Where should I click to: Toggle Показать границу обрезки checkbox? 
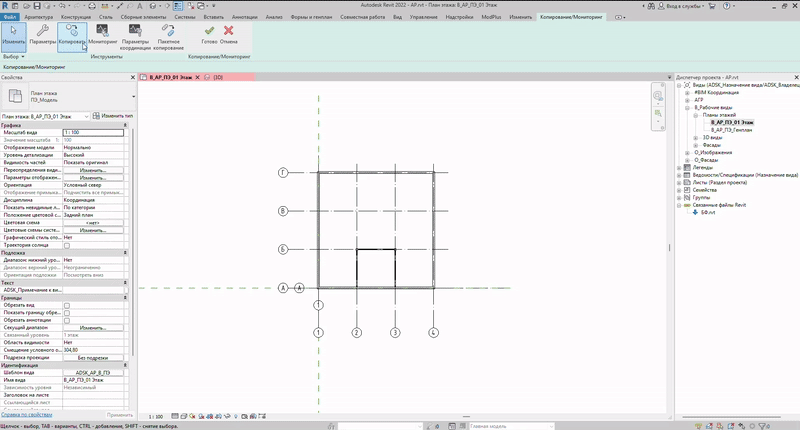point(66,313)
